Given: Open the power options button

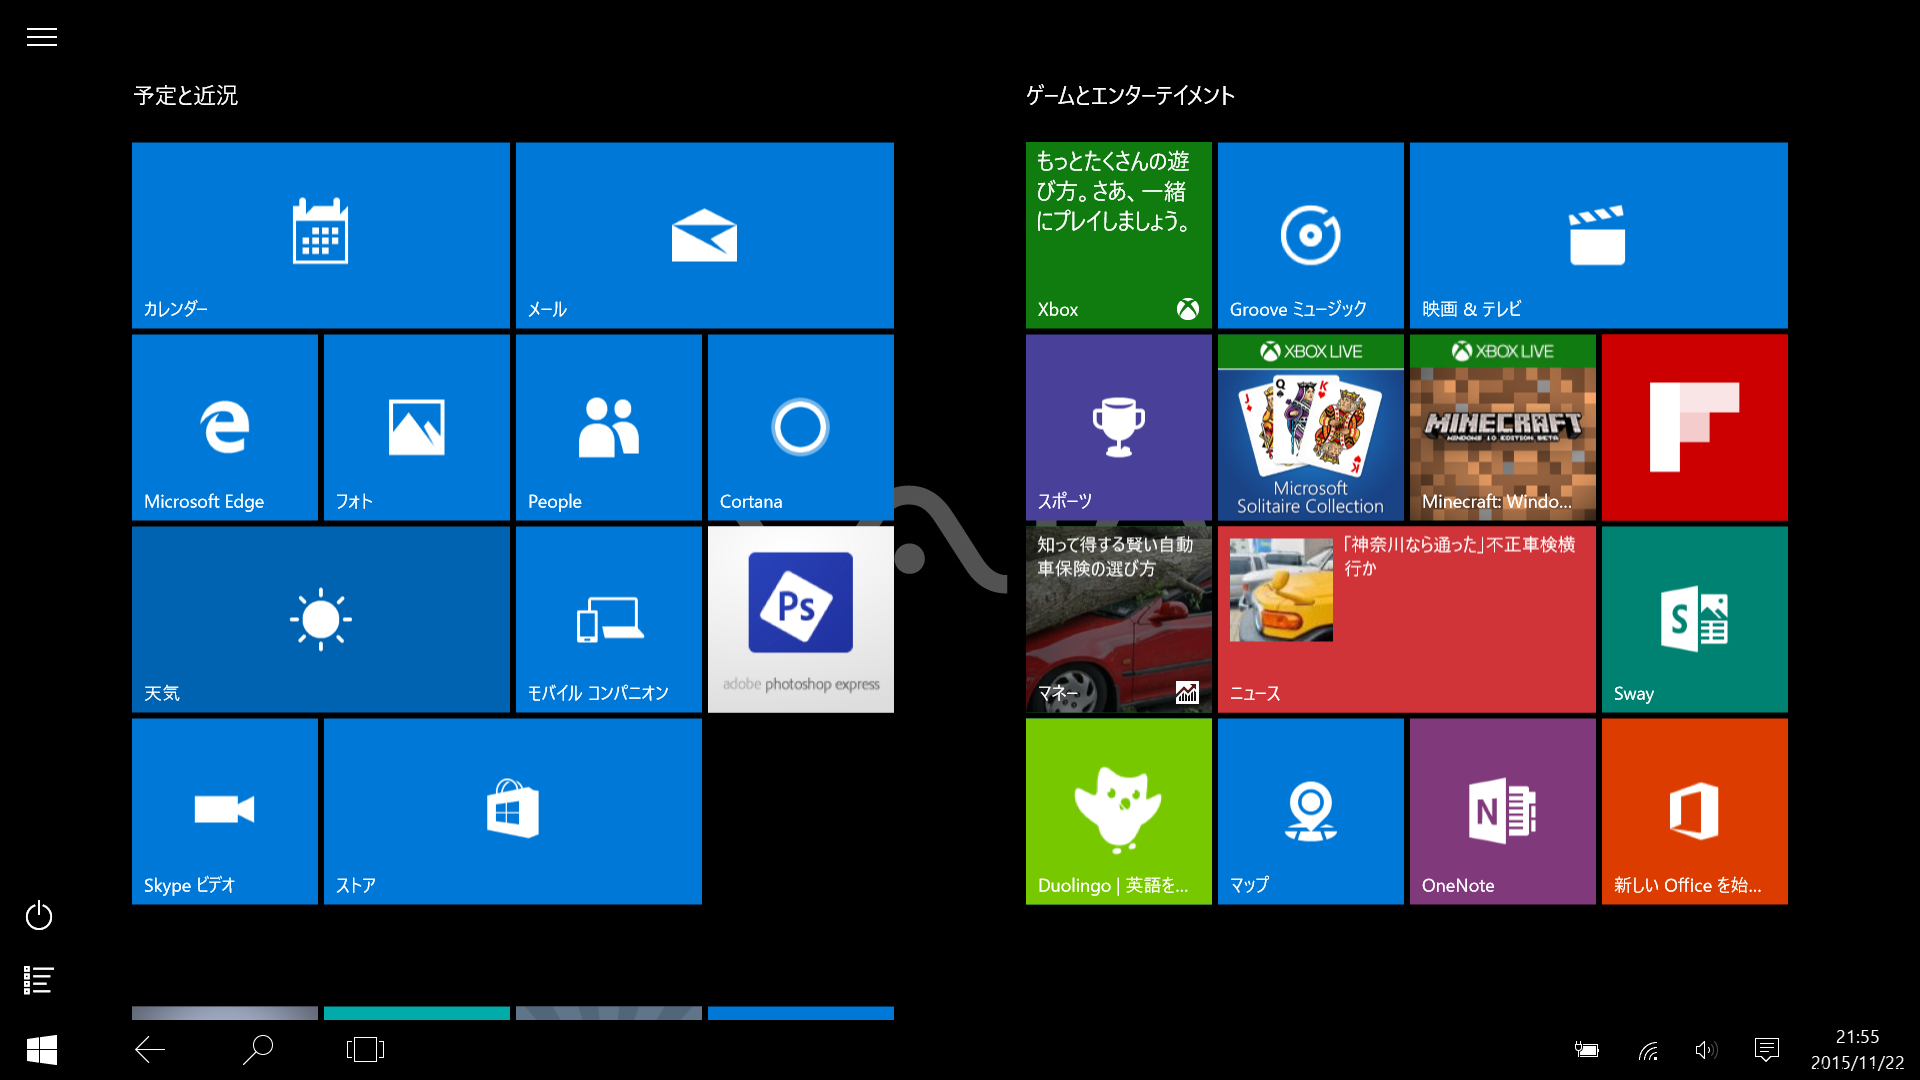Looking at the screenshot, I should (x=39, y=915).
